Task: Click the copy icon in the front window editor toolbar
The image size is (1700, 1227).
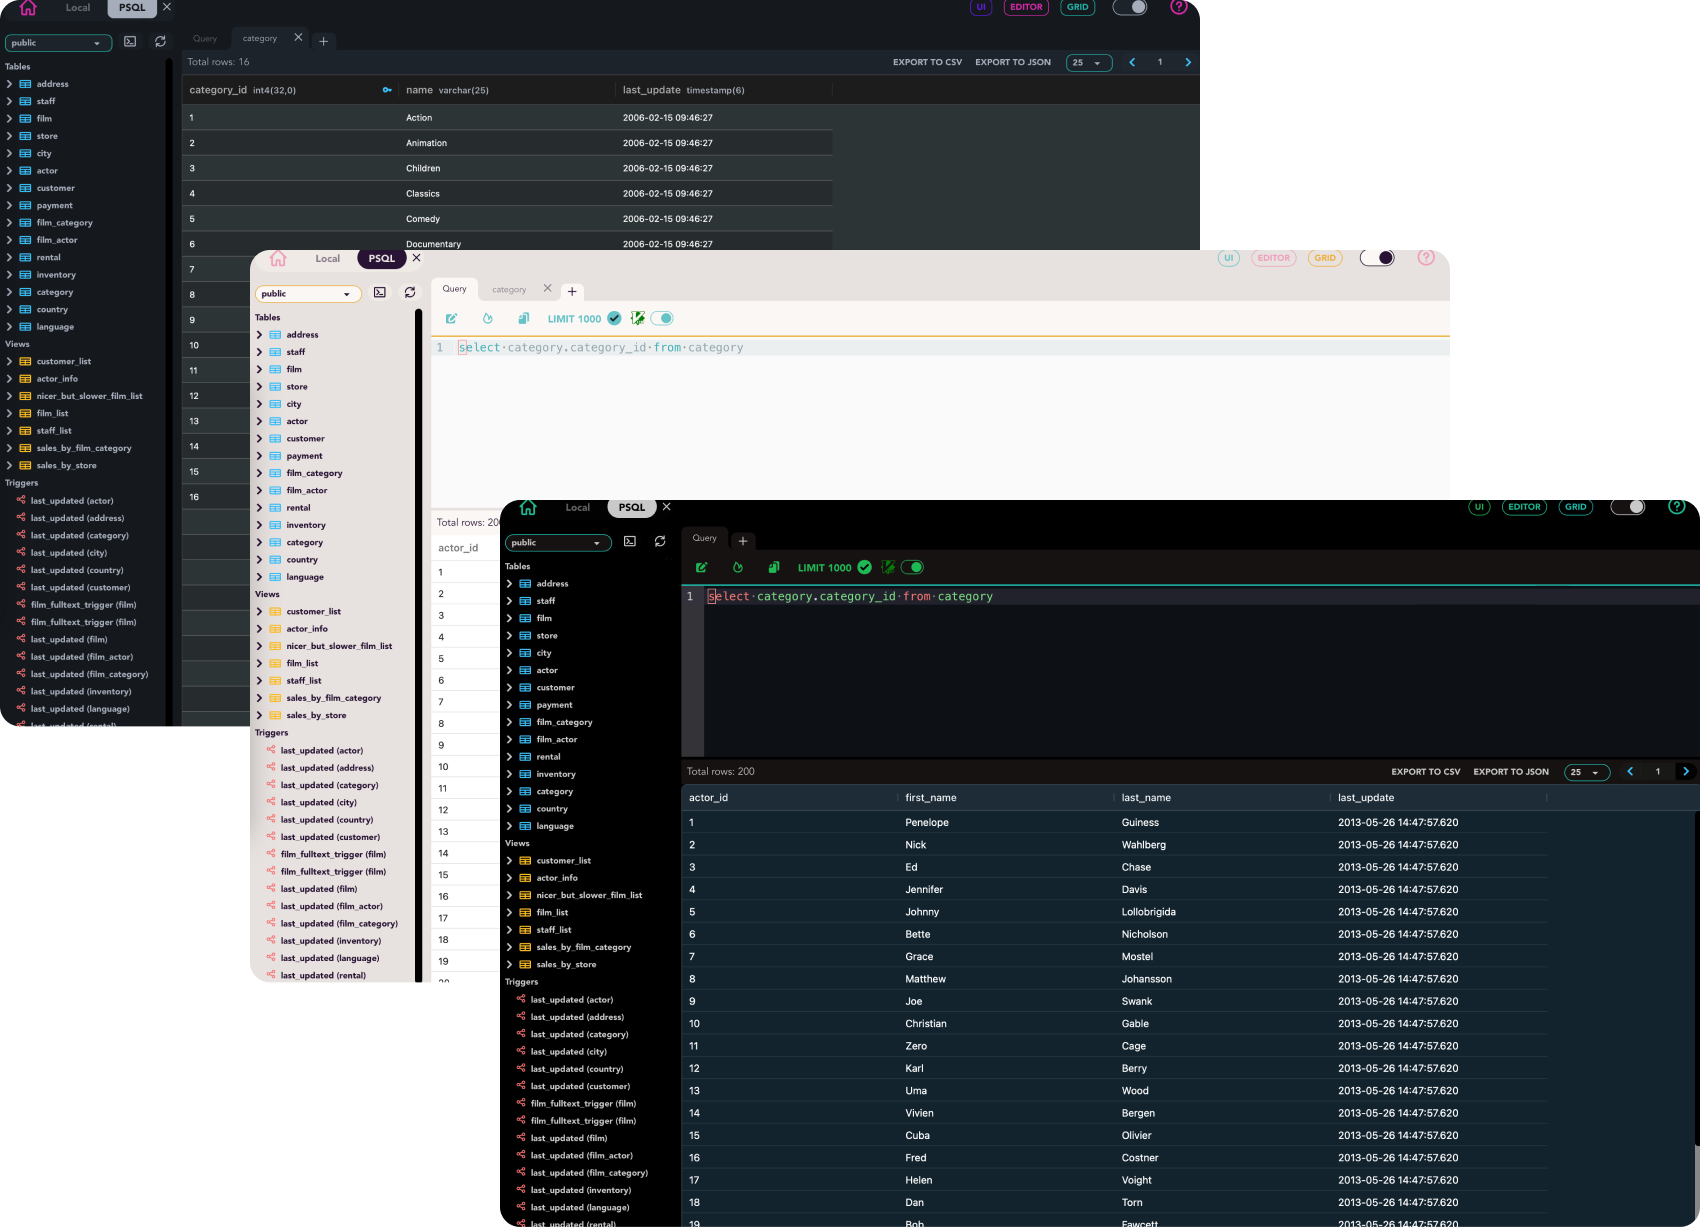Action: tap(773, 567)
